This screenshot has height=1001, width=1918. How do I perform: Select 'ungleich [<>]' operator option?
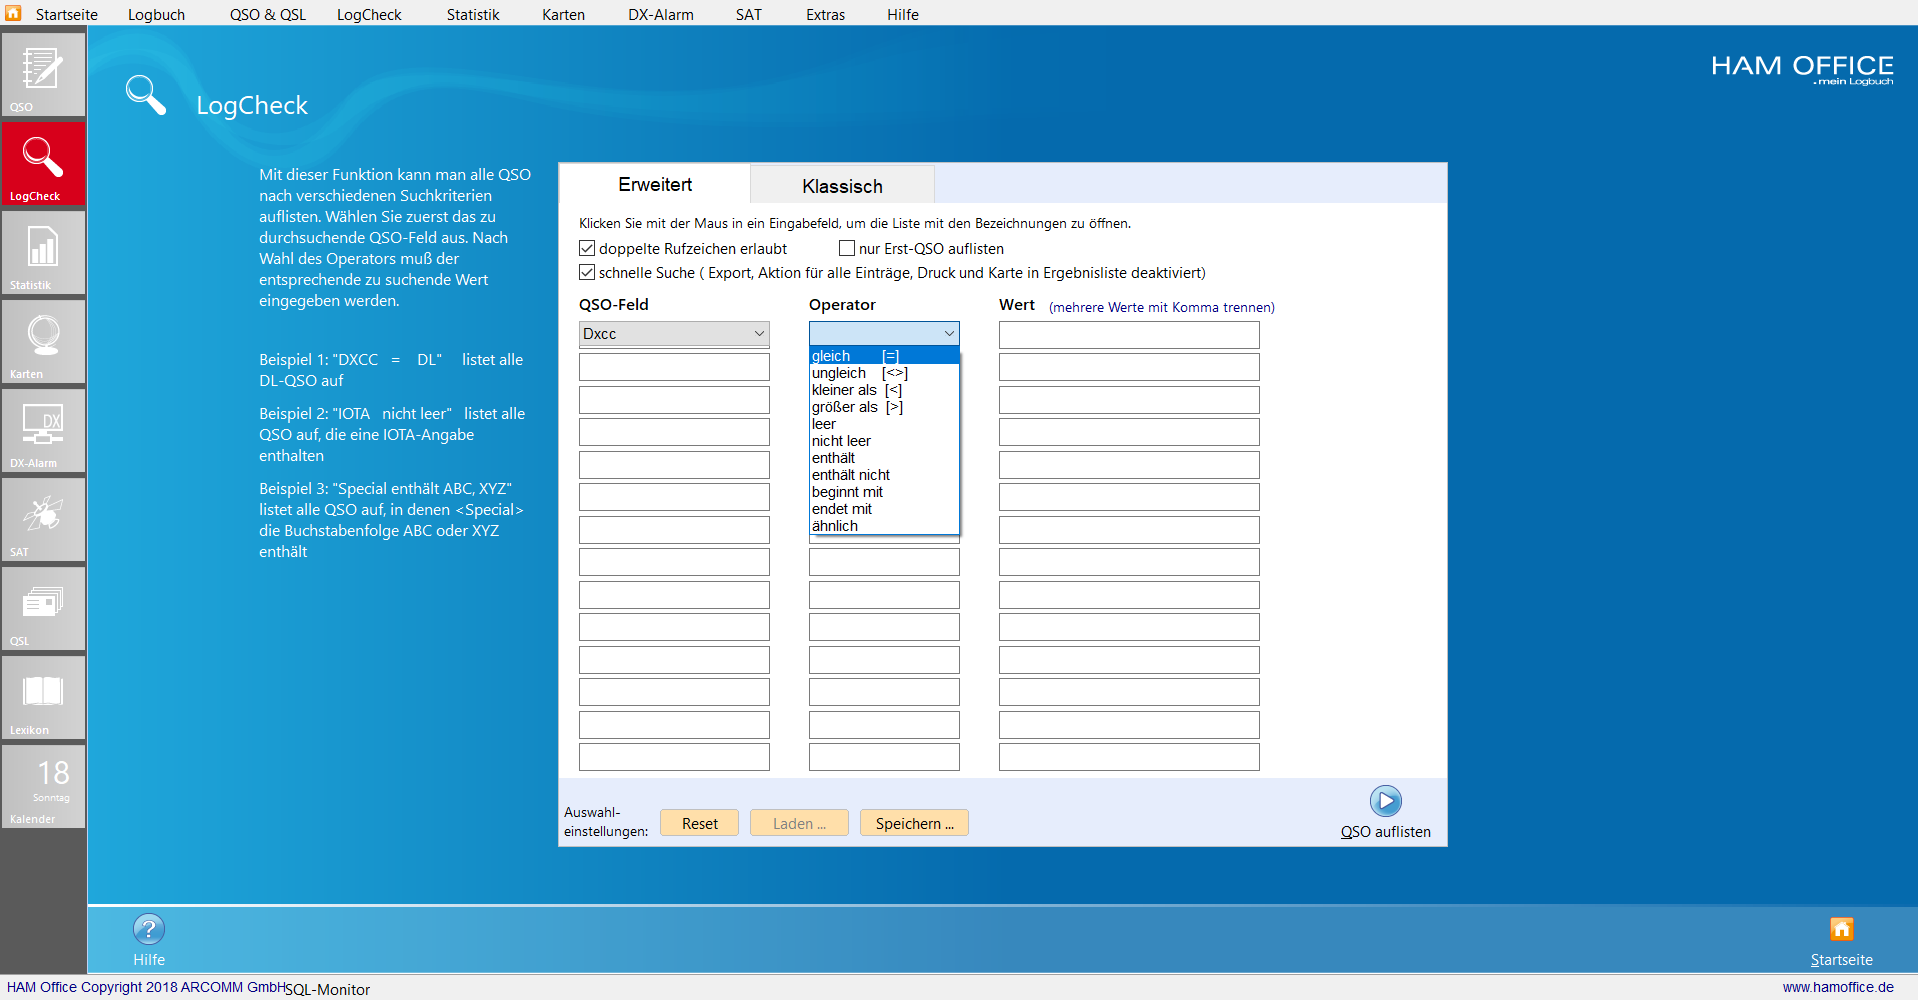pos(884,373)
